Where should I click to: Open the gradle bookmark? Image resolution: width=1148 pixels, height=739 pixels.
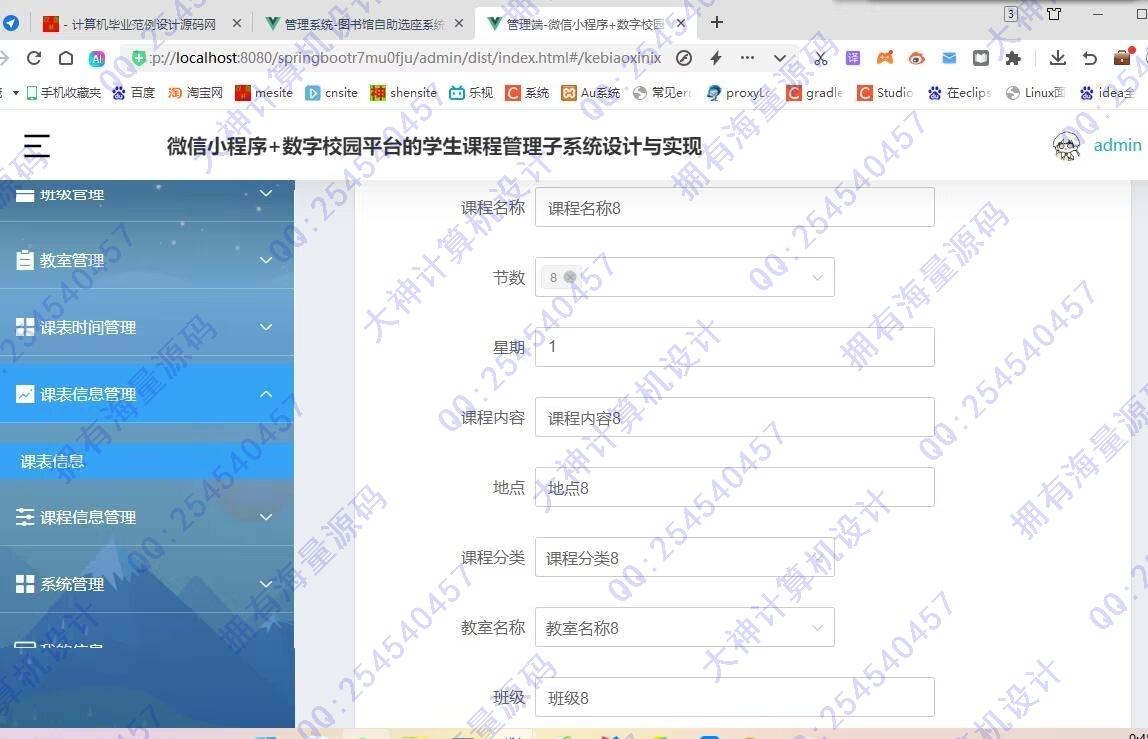pos(815,92)
